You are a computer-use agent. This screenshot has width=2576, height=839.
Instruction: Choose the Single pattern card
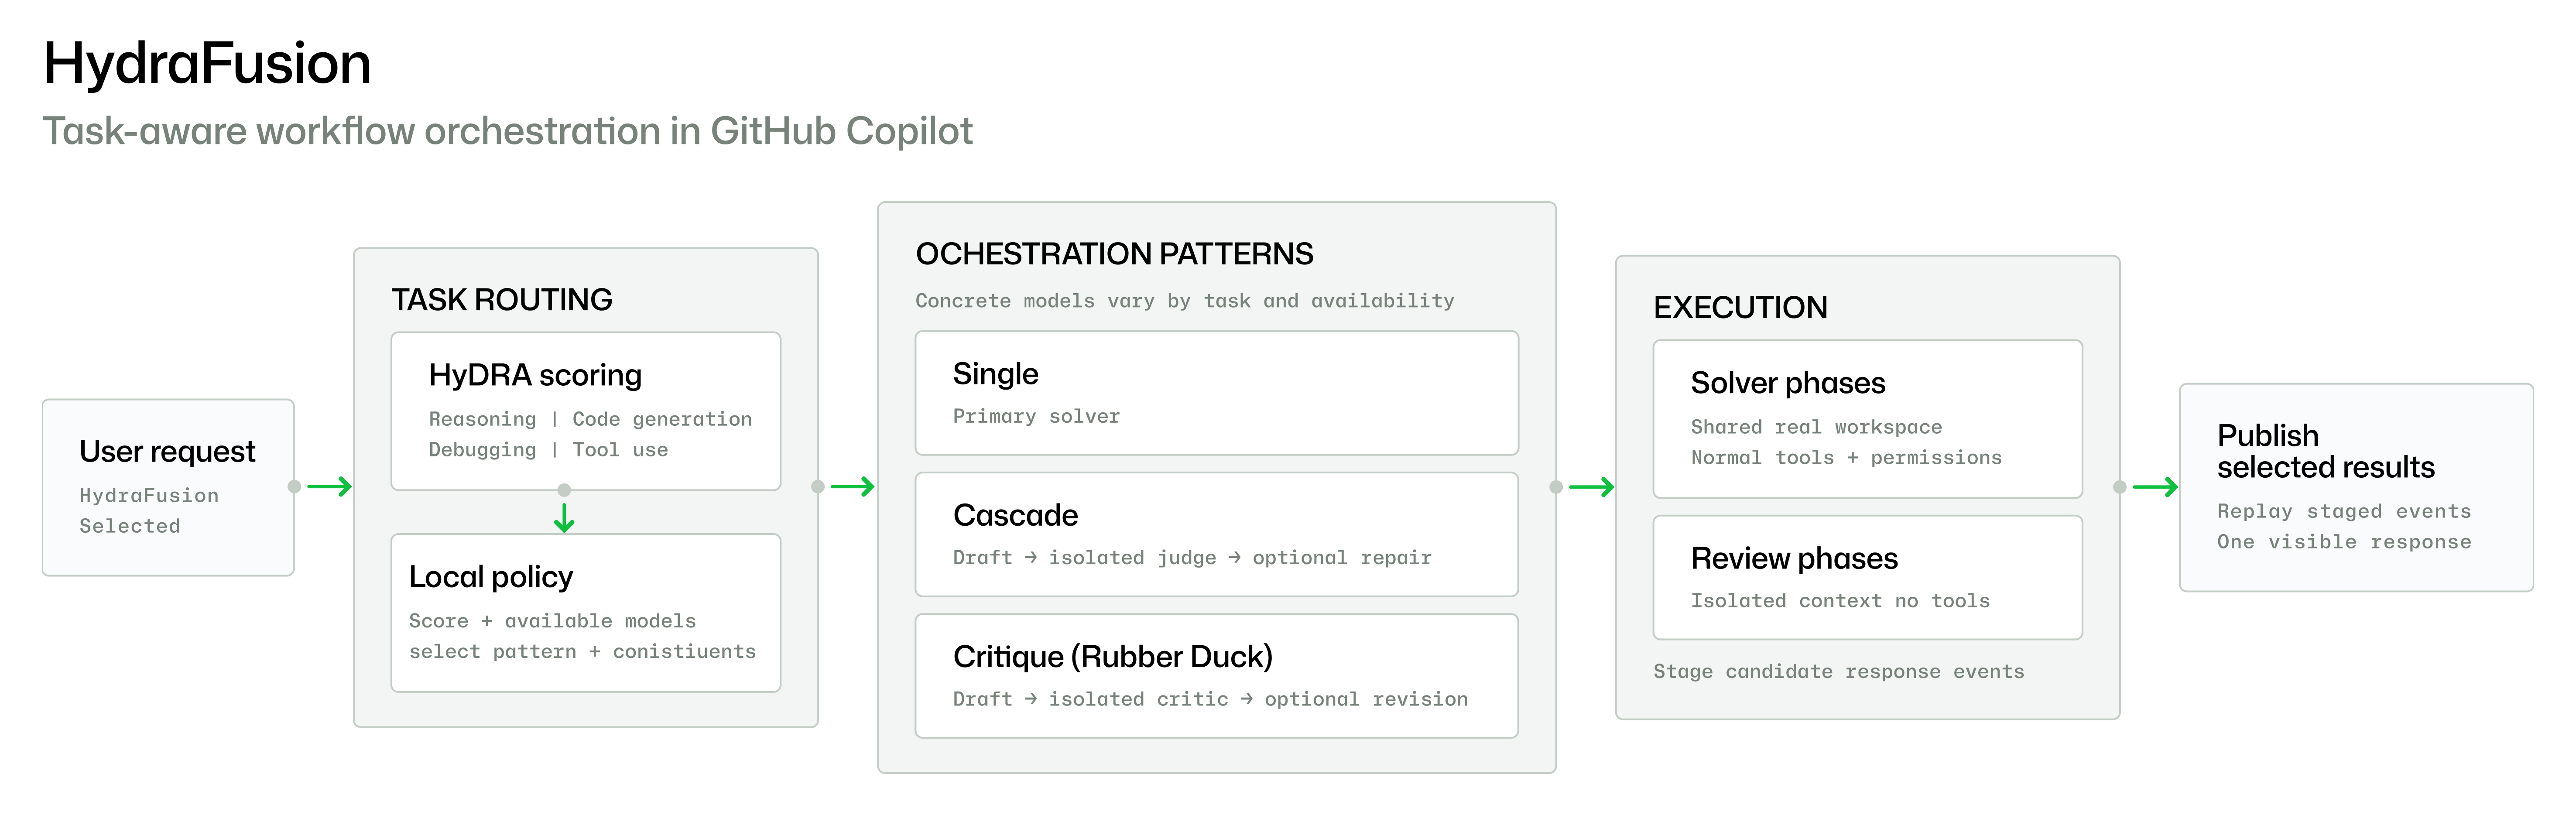coord(1217,393)
